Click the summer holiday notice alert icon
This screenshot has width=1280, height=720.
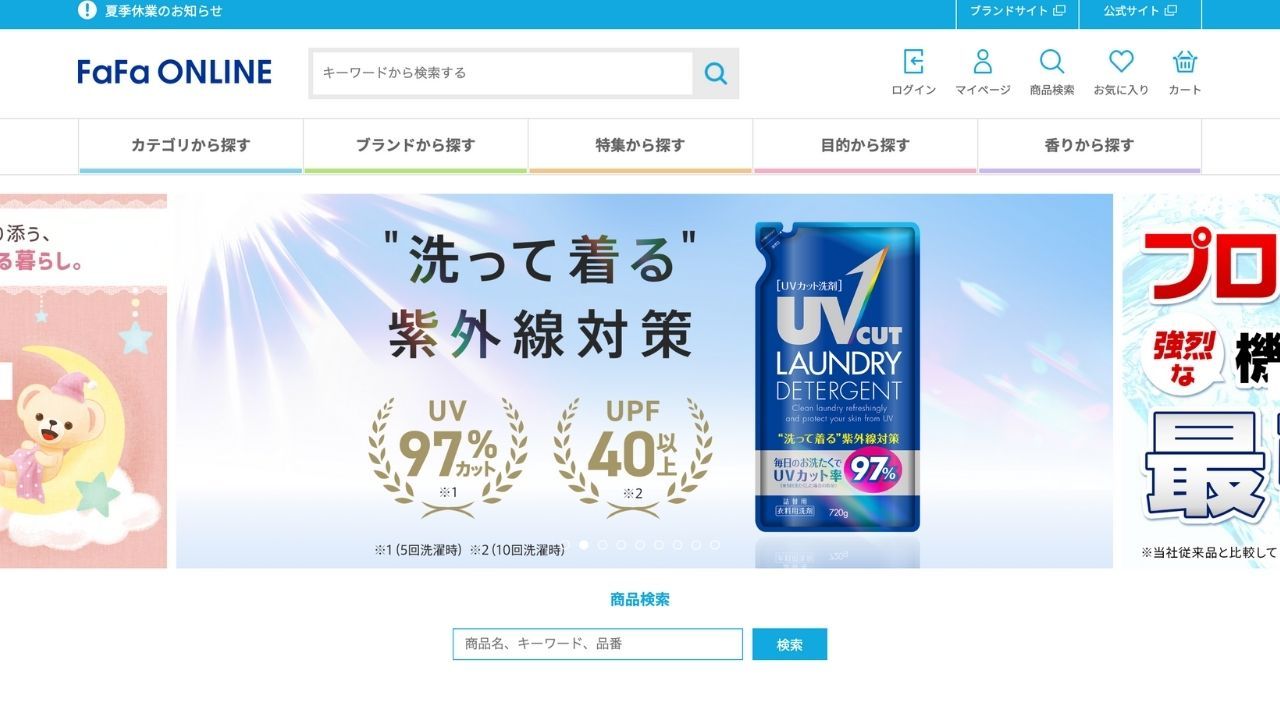[87, 11]
